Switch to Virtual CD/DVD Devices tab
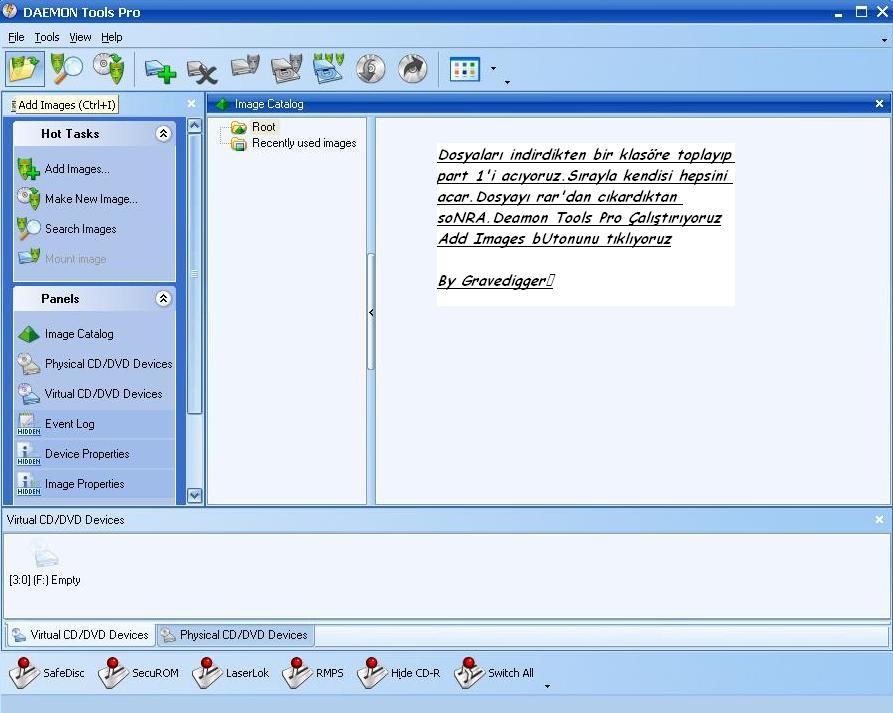 (x=80, y=634)
